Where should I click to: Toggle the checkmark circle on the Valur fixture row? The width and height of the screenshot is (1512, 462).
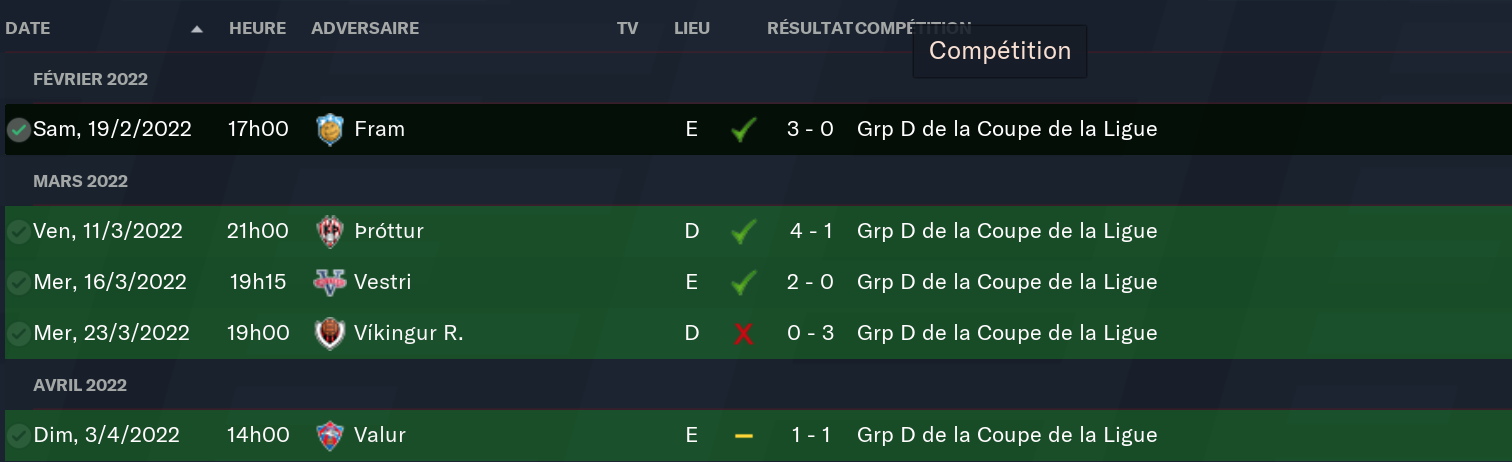coord(18,436)
